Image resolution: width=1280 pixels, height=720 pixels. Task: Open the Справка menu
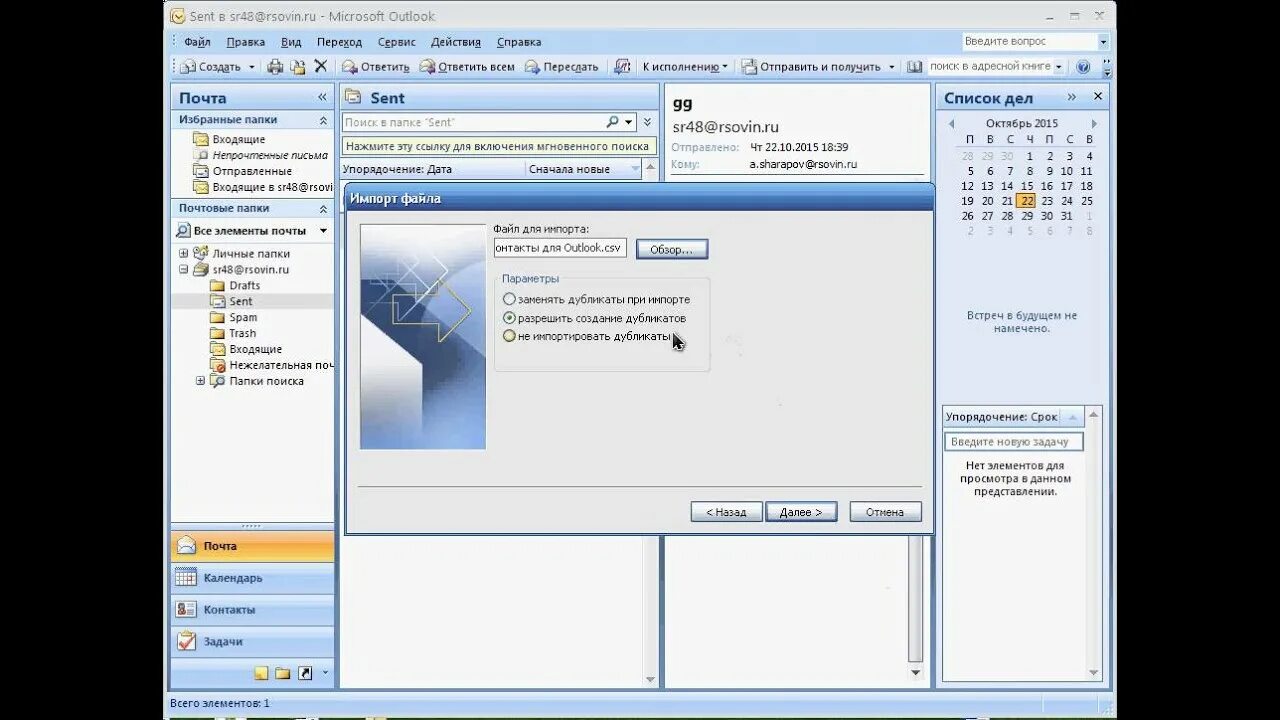[x=519, y=42]
